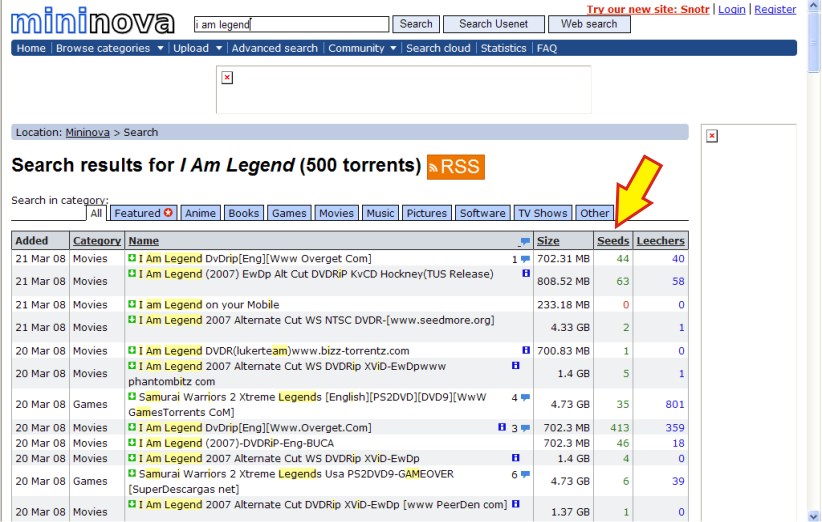Open the Search cloud menu item

coord(438,48)
